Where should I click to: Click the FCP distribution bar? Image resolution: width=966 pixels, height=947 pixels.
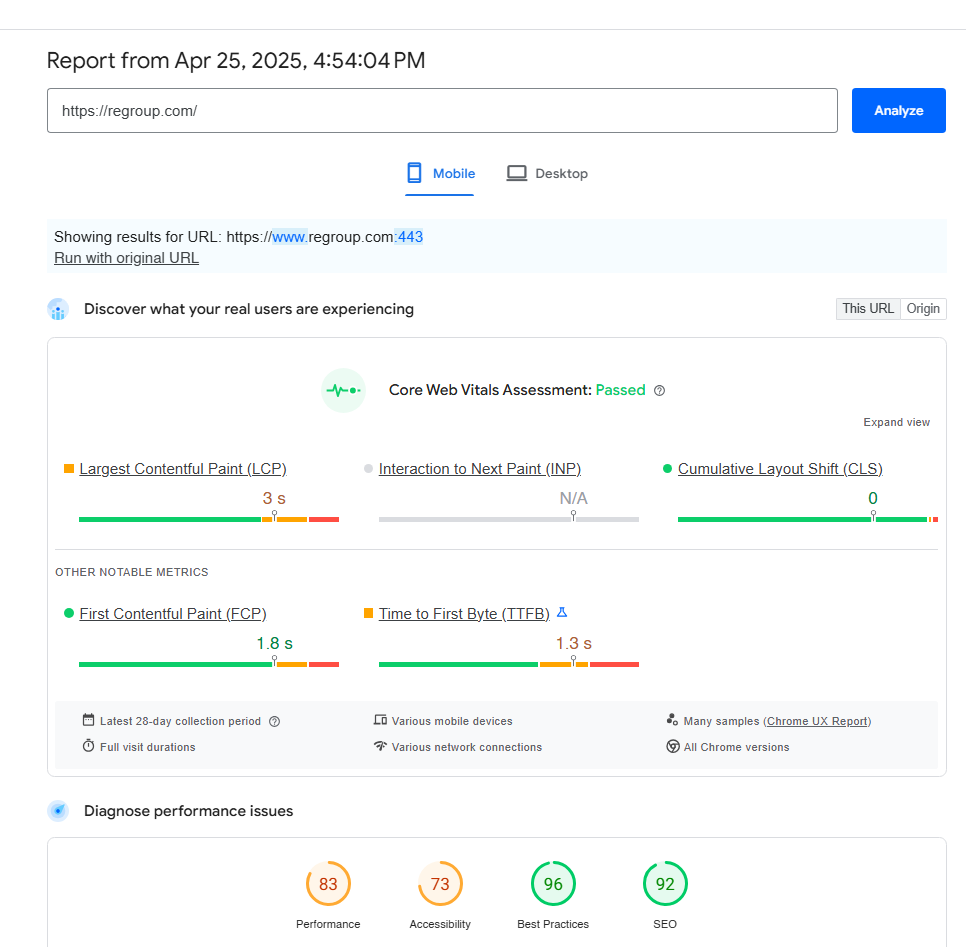209,664
